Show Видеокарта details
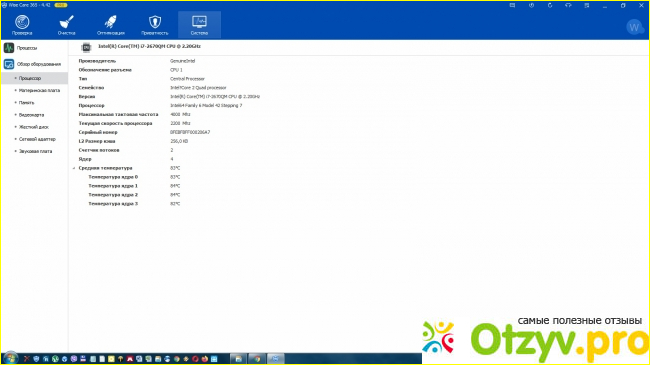 point(31,115)
